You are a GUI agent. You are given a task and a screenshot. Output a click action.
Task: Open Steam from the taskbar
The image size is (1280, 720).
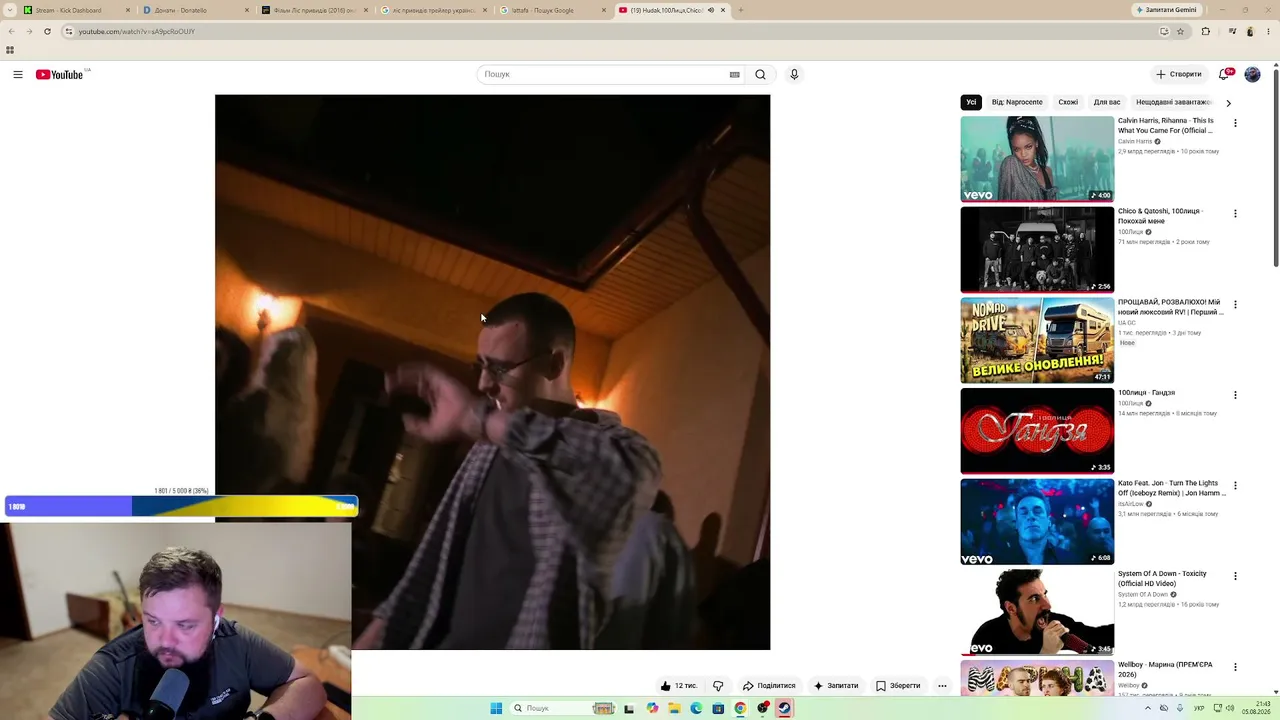[784, 708]
